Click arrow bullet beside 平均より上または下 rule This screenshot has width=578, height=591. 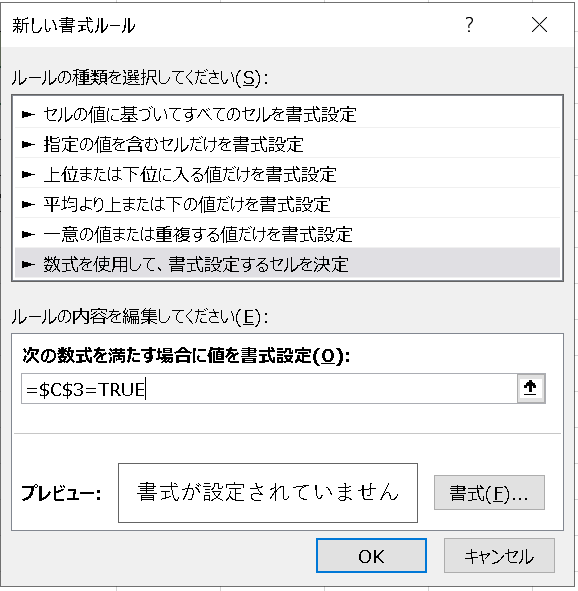point(28,204)
